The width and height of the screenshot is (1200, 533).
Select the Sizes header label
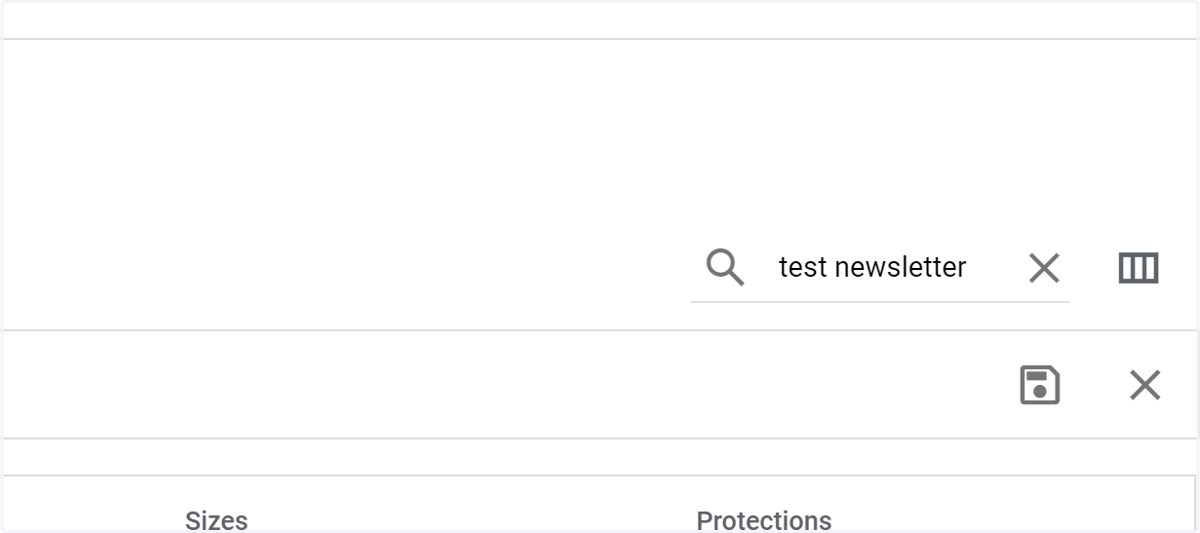(x=216, y=520)
